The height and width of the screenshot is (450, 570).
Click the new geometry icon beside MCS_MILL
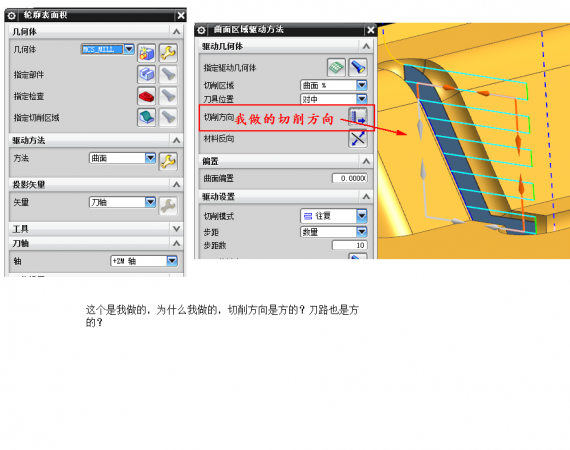[x=146, y=53]
